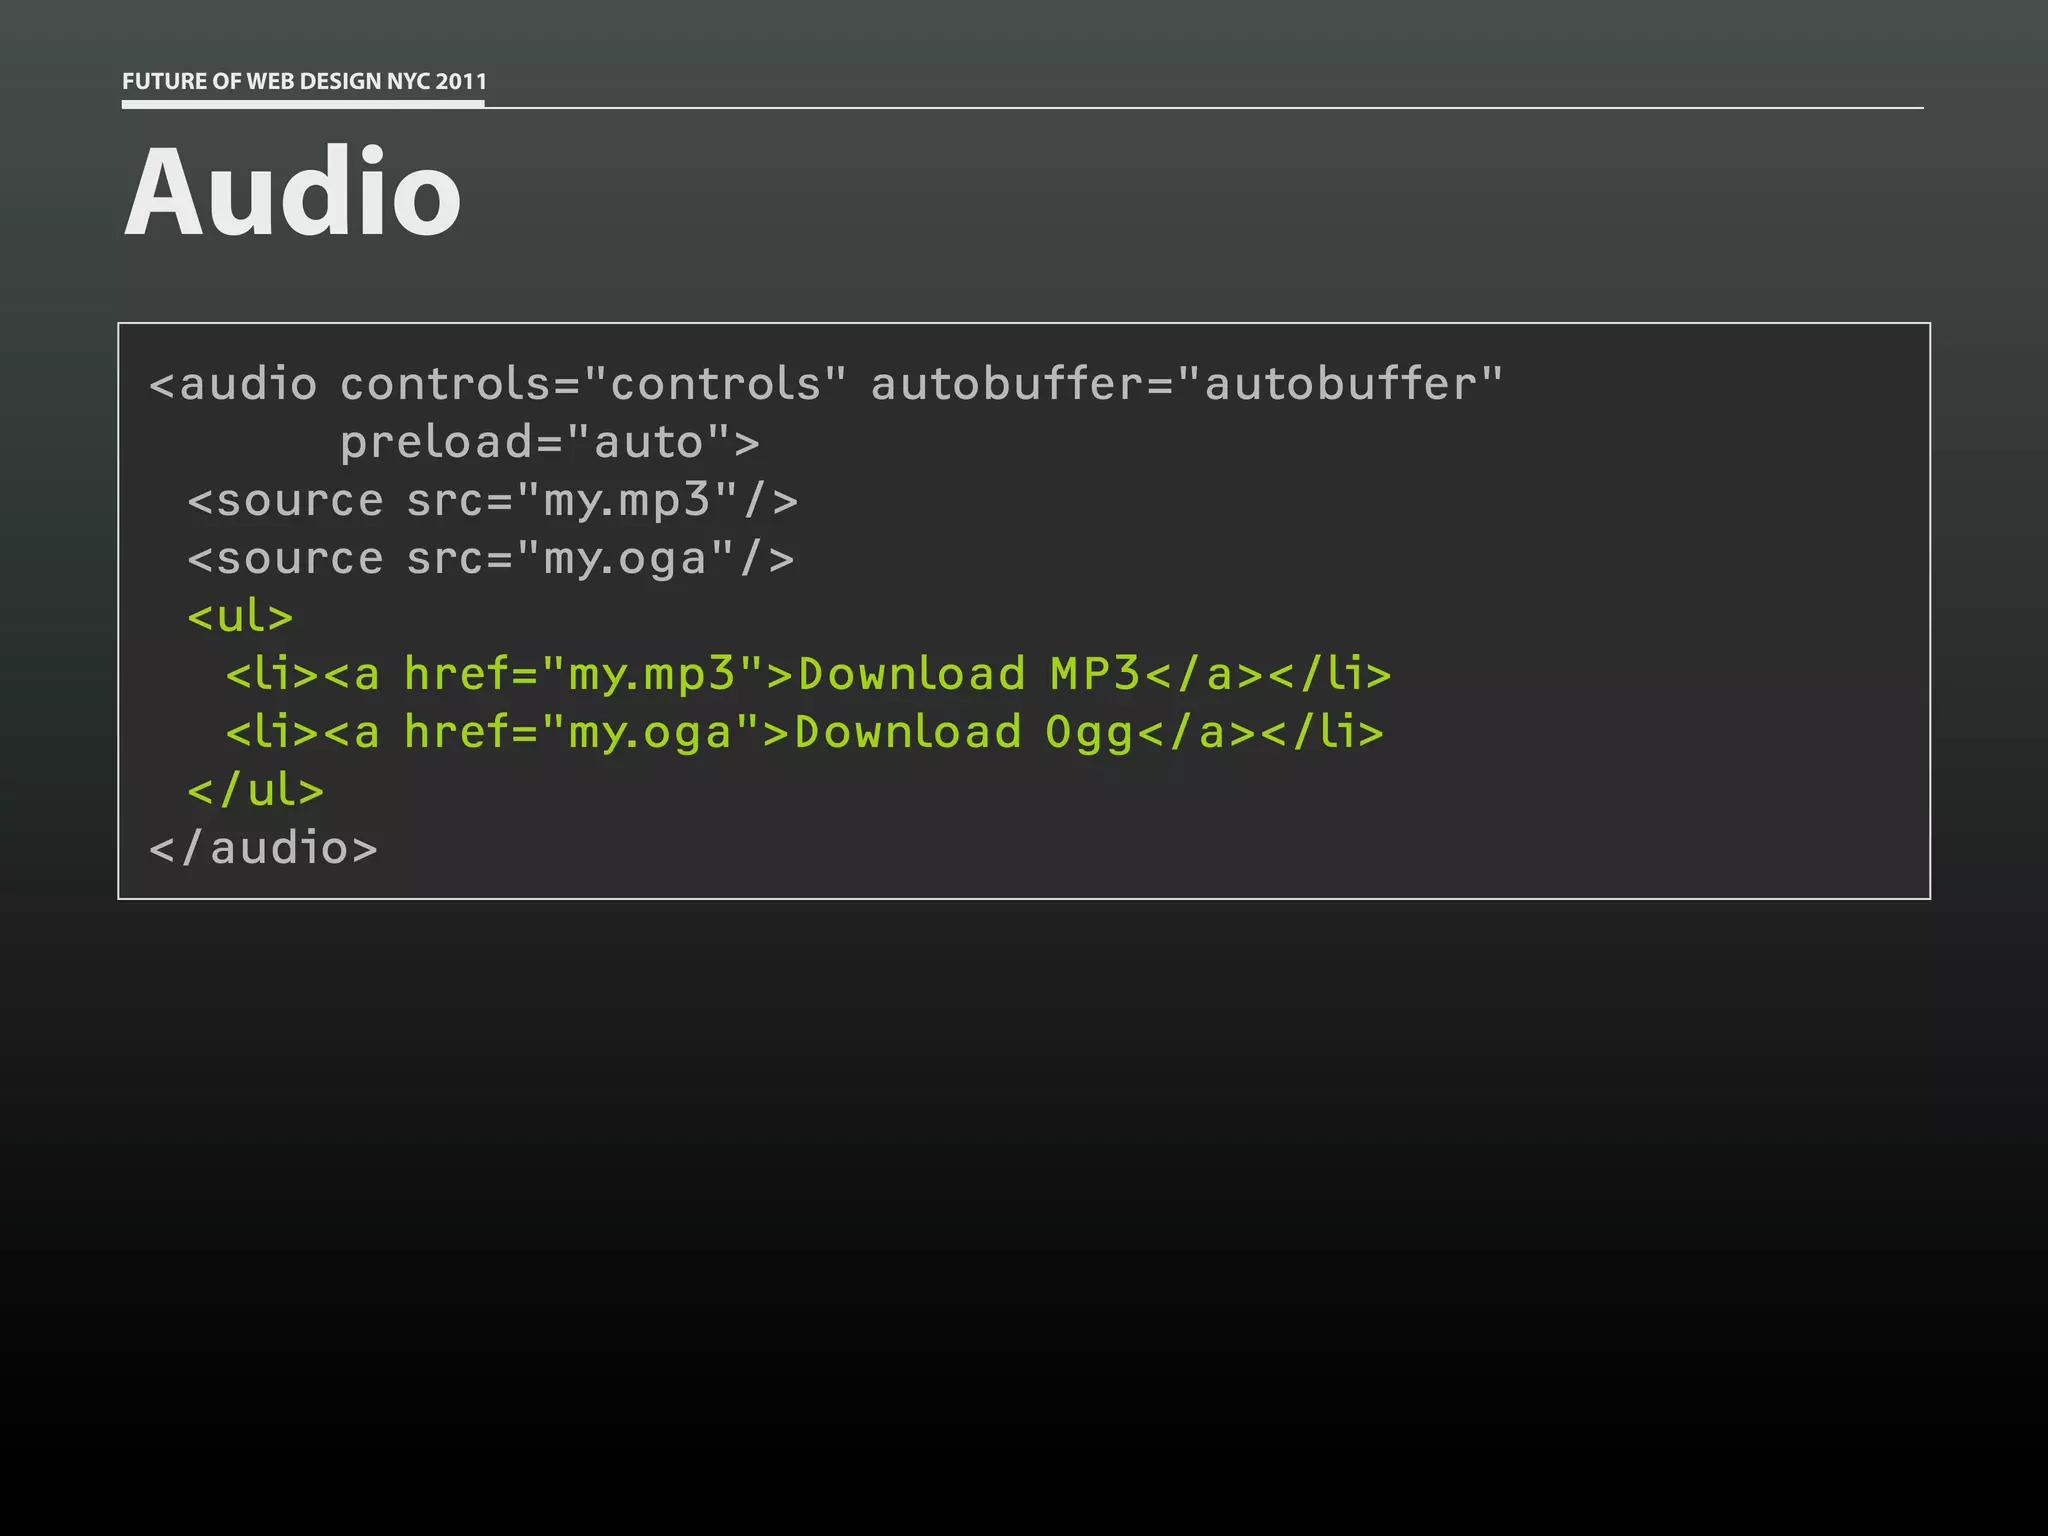Click the green opening <ul> tag
Screen dimensions: 2048x1536
(240, 616)
